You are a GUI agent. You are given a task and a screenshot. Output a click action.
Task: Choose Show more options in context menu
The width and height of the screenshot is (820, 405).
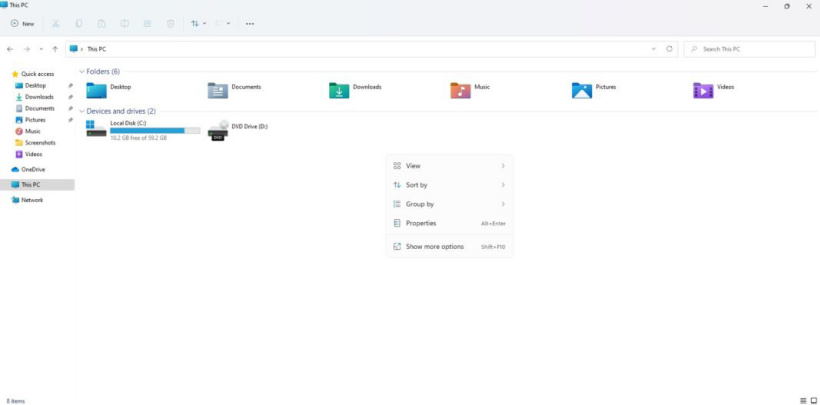(x=449, y=246)
